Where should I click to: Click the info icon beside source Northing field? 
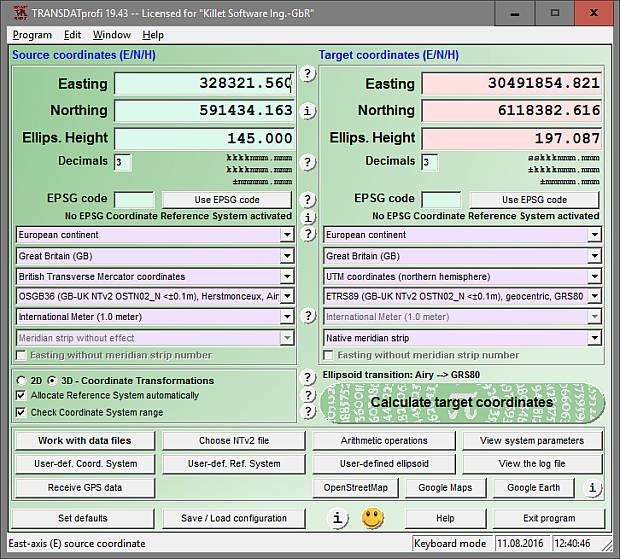308,110
